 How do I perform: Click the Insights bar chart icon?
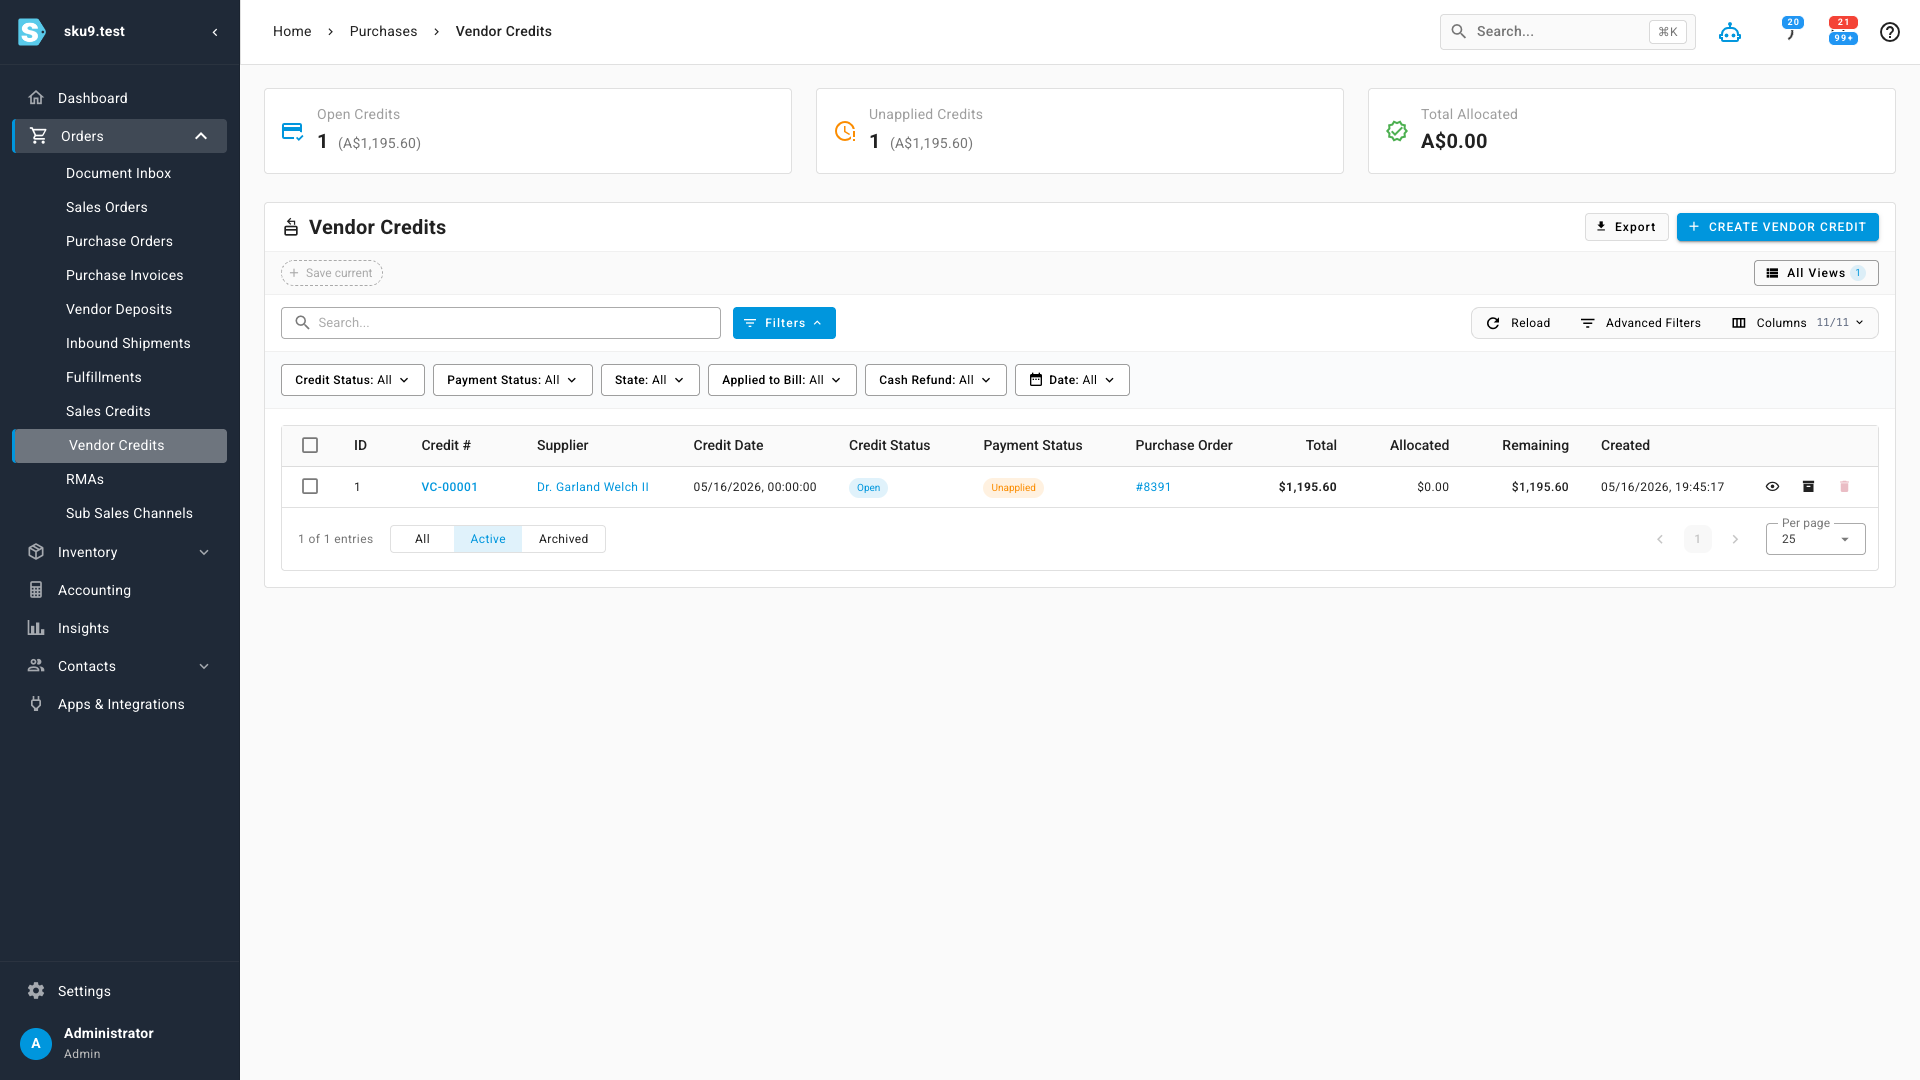[36, 628]
